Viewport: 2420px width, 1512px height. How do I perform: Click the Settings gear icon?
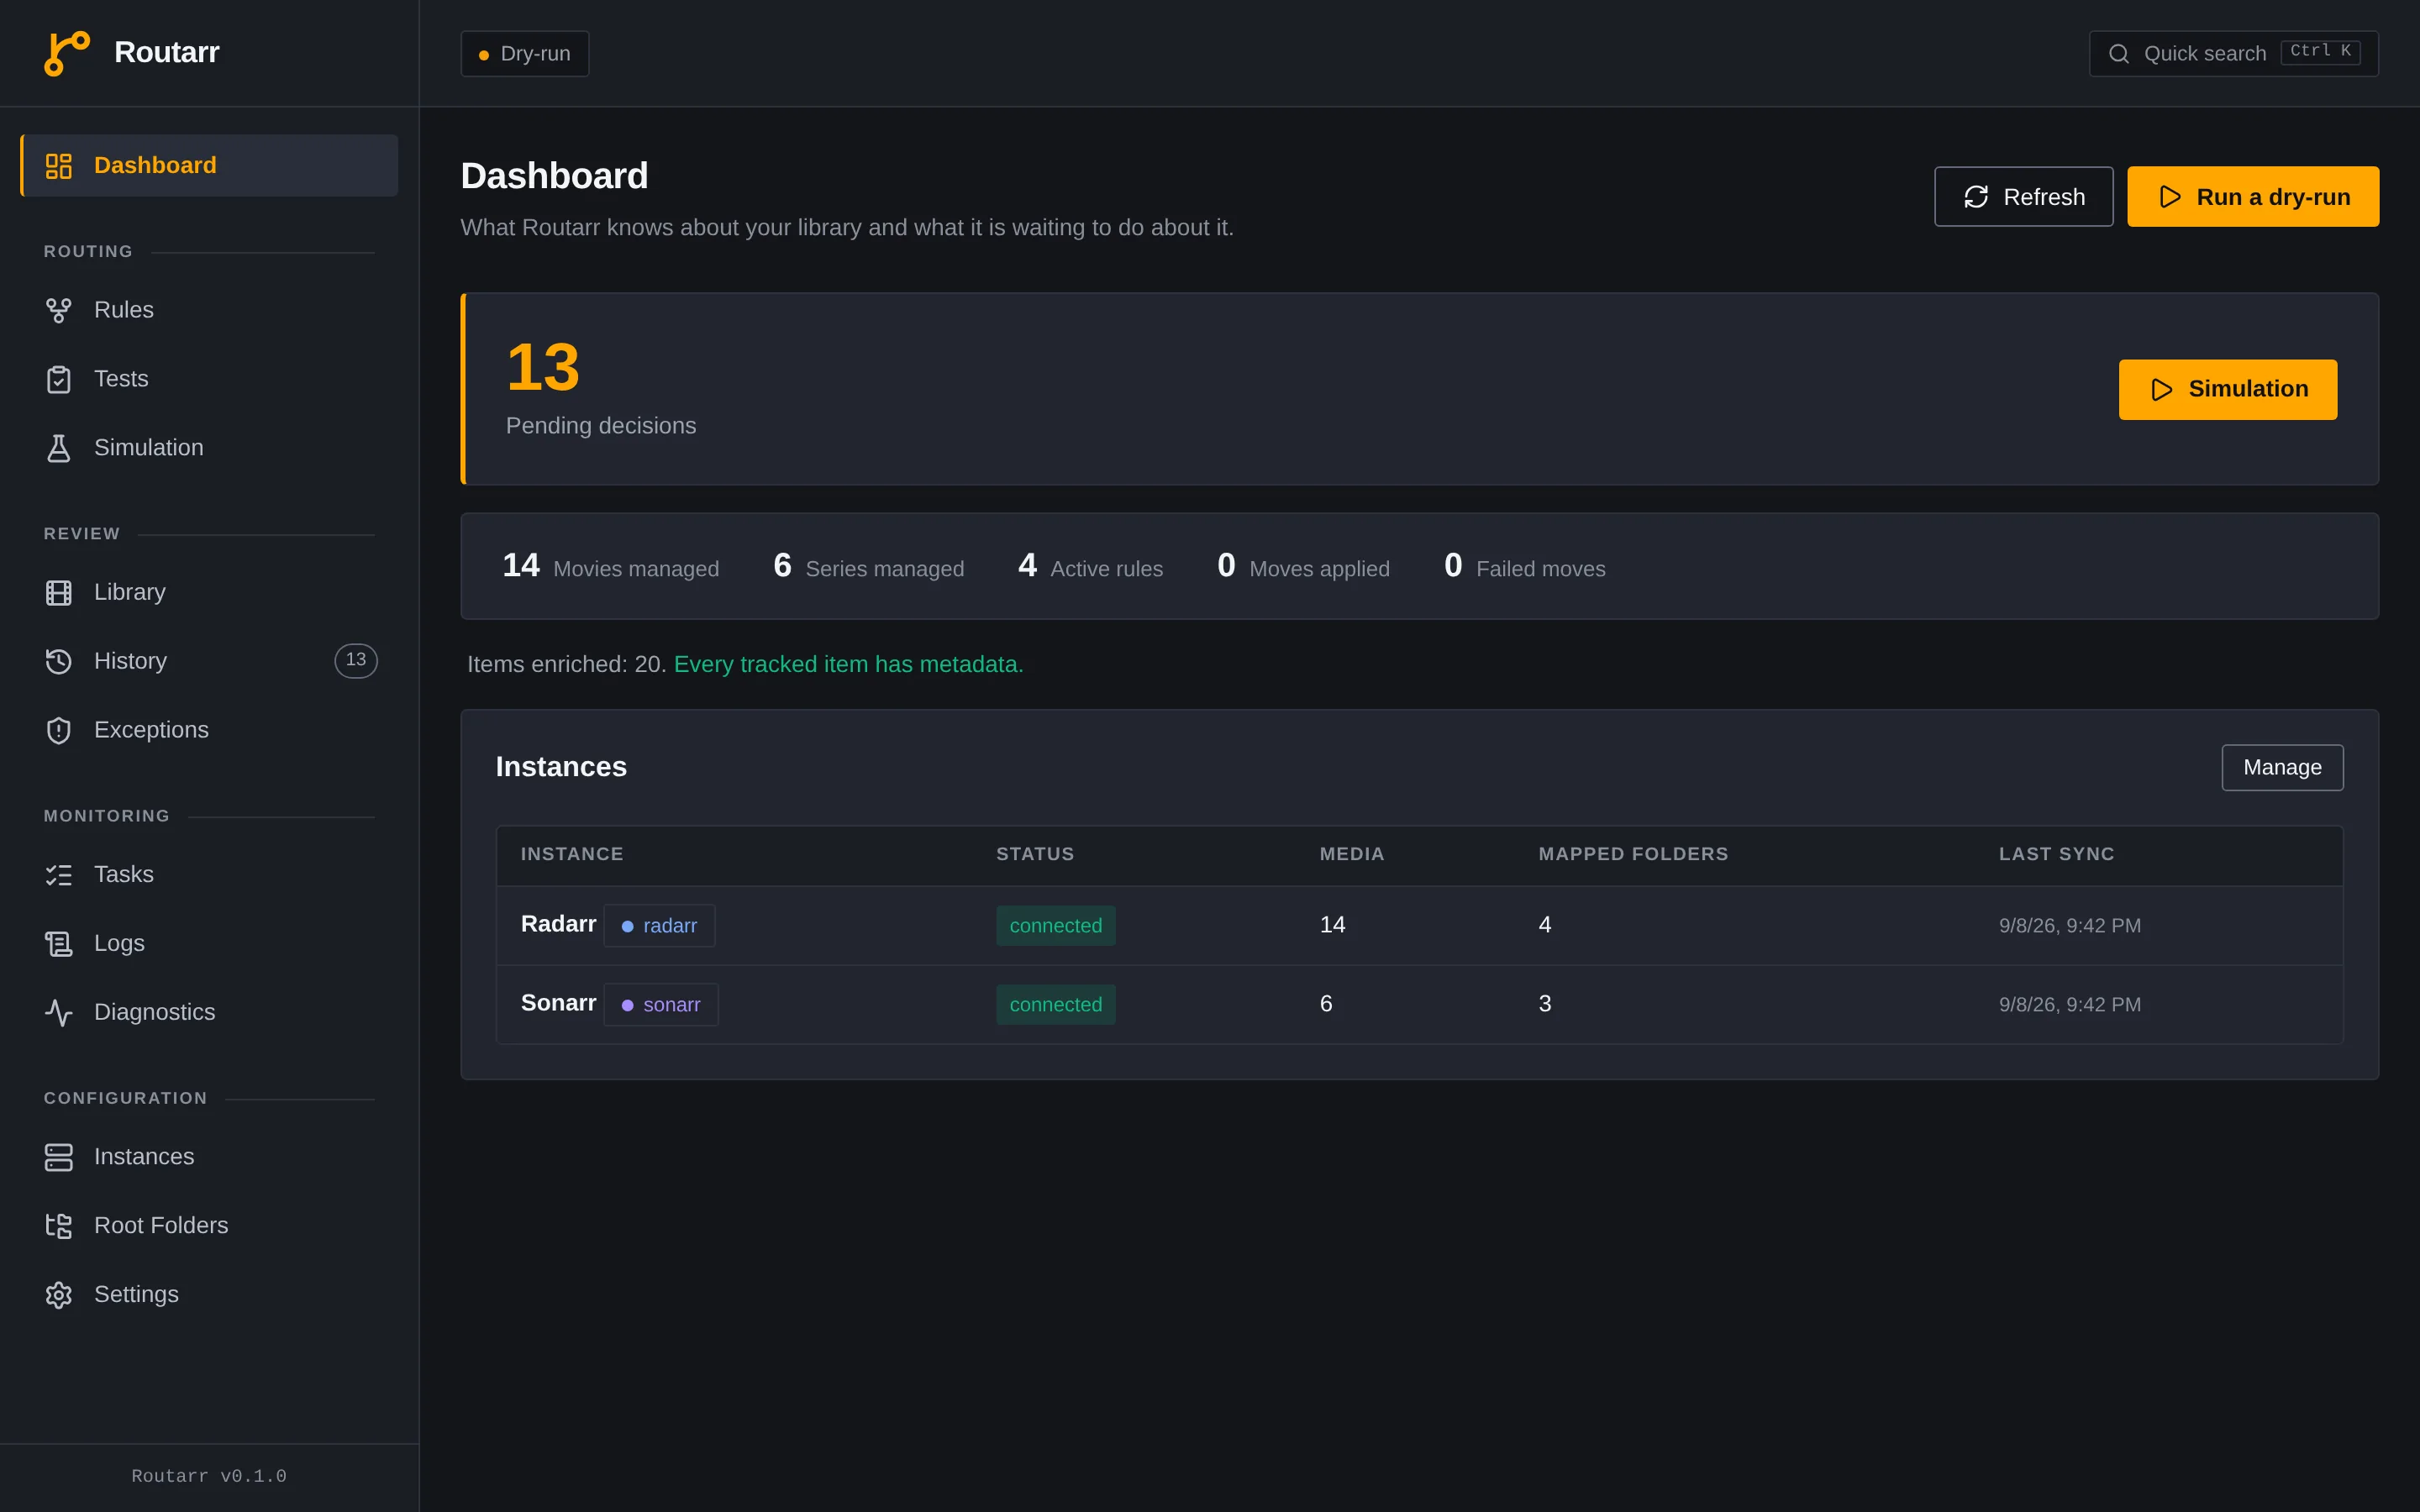59,1295
